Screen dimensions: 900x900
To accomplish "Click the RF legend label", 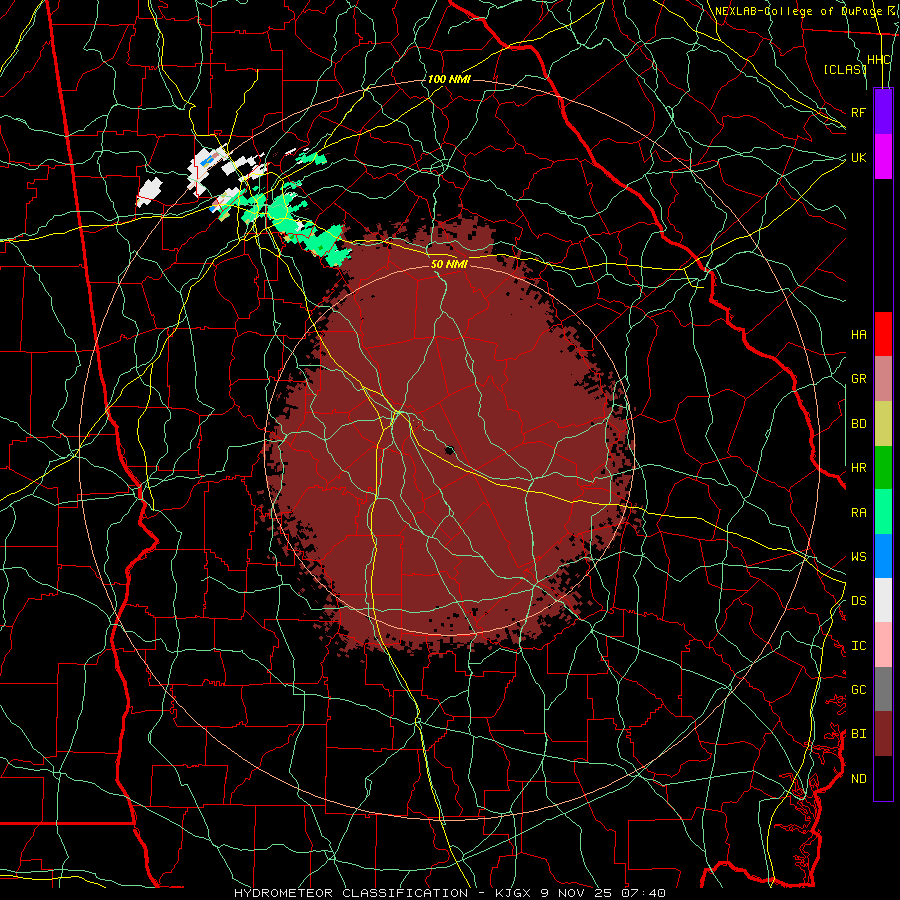I will (x=859, y=112).
